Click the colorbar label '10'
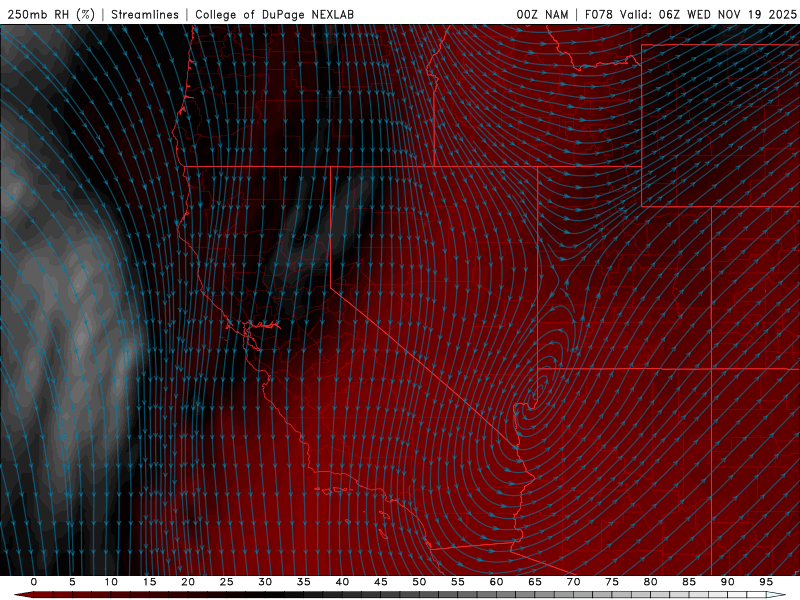Viewport: 800px width, 600px height. (111, 582)
